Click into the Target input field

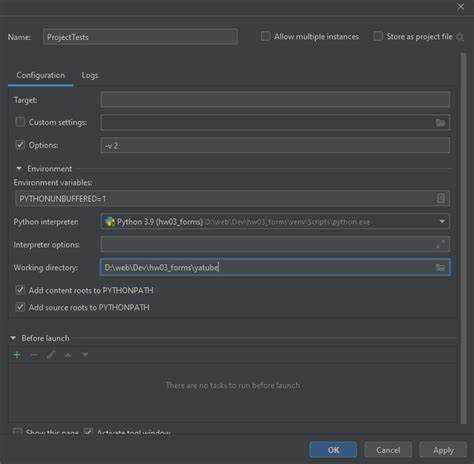click(x=275, y=99)
